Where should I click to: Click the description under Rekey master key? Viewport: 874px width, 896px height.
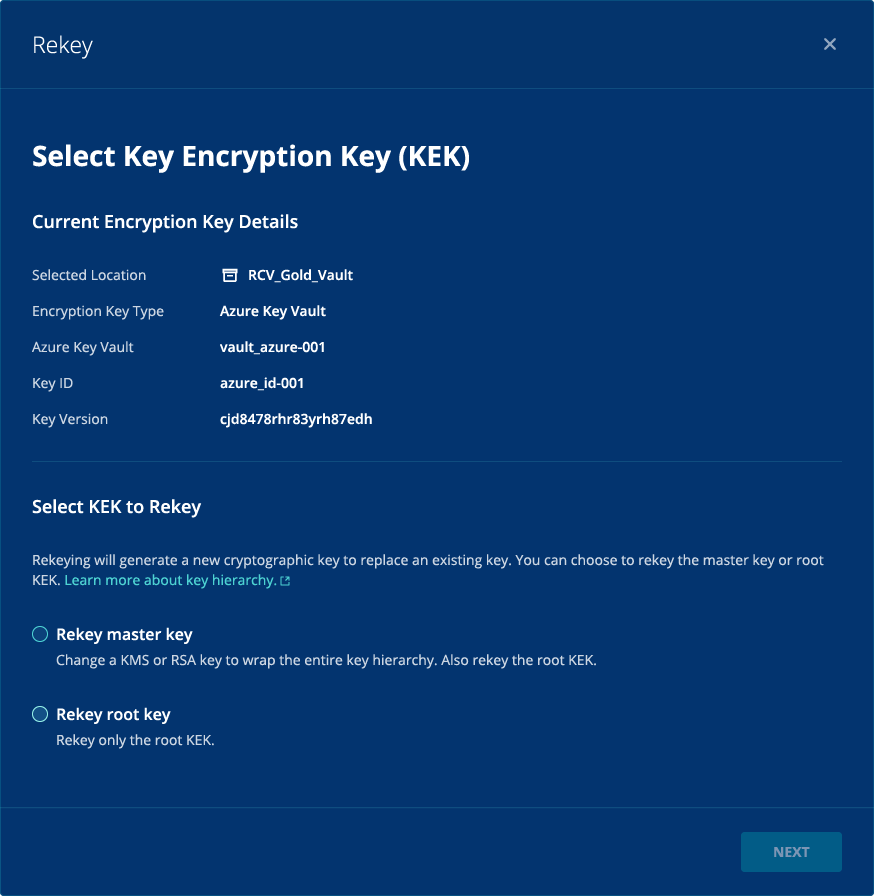click(x=326, y=661)
